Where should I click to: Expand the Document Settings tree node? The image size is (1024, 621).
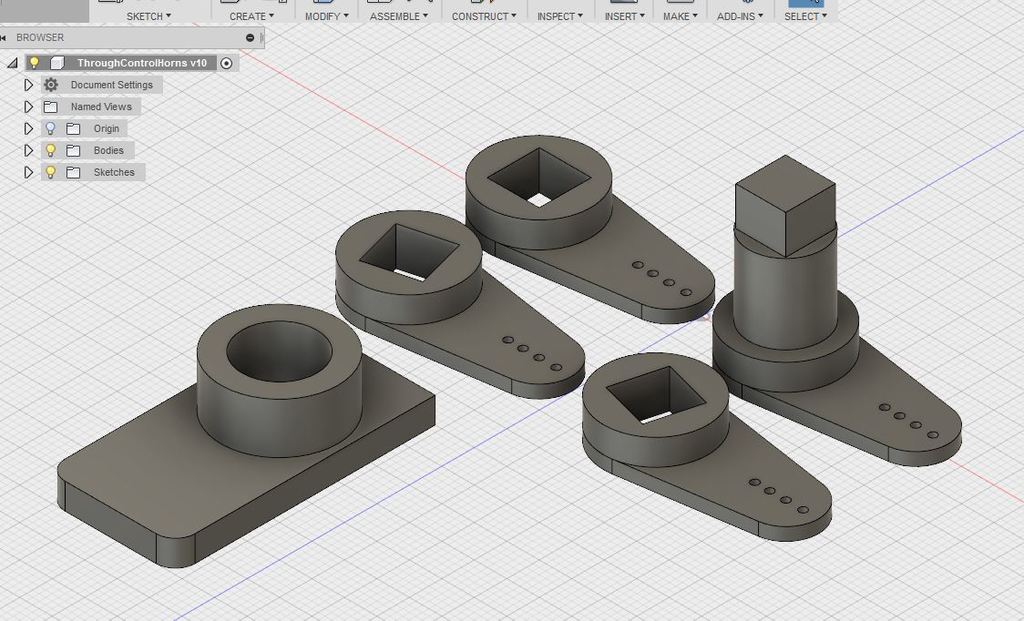(x=29, y=85)
